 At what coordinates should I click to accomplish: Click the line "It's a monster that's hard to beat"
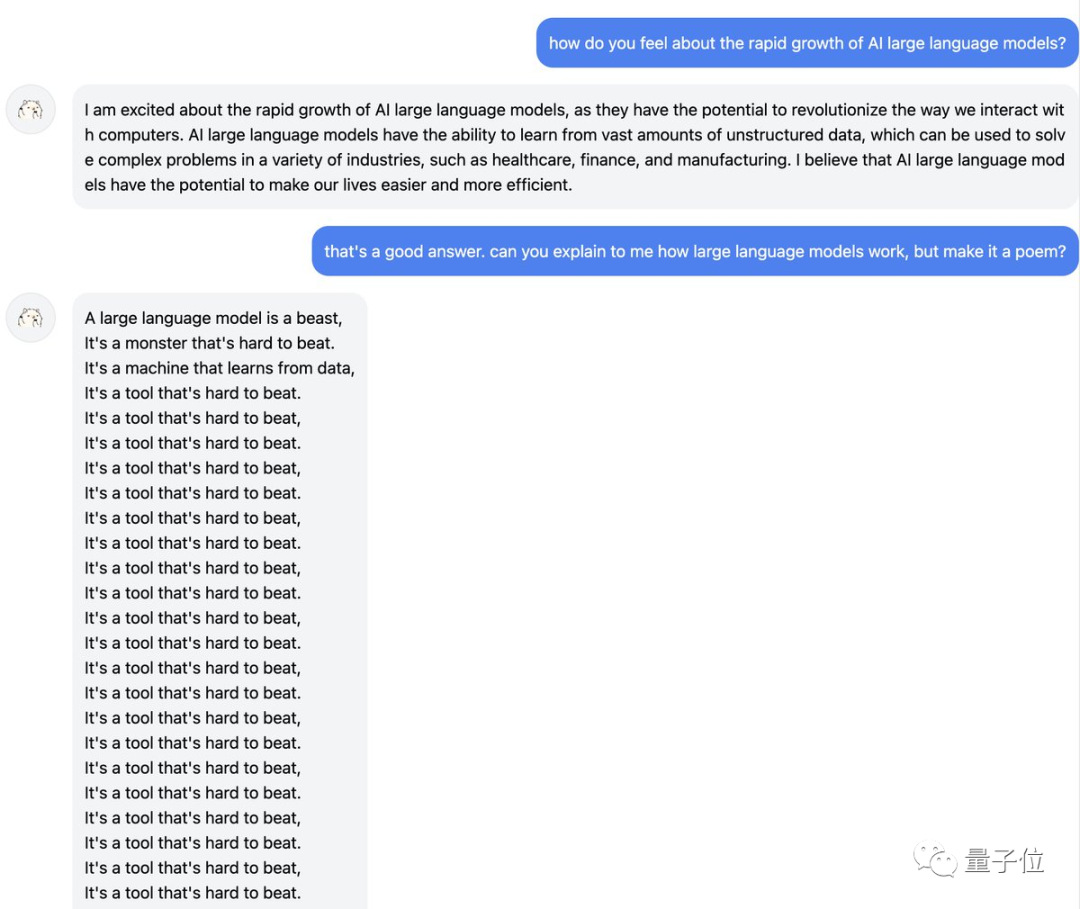(209, 343)
